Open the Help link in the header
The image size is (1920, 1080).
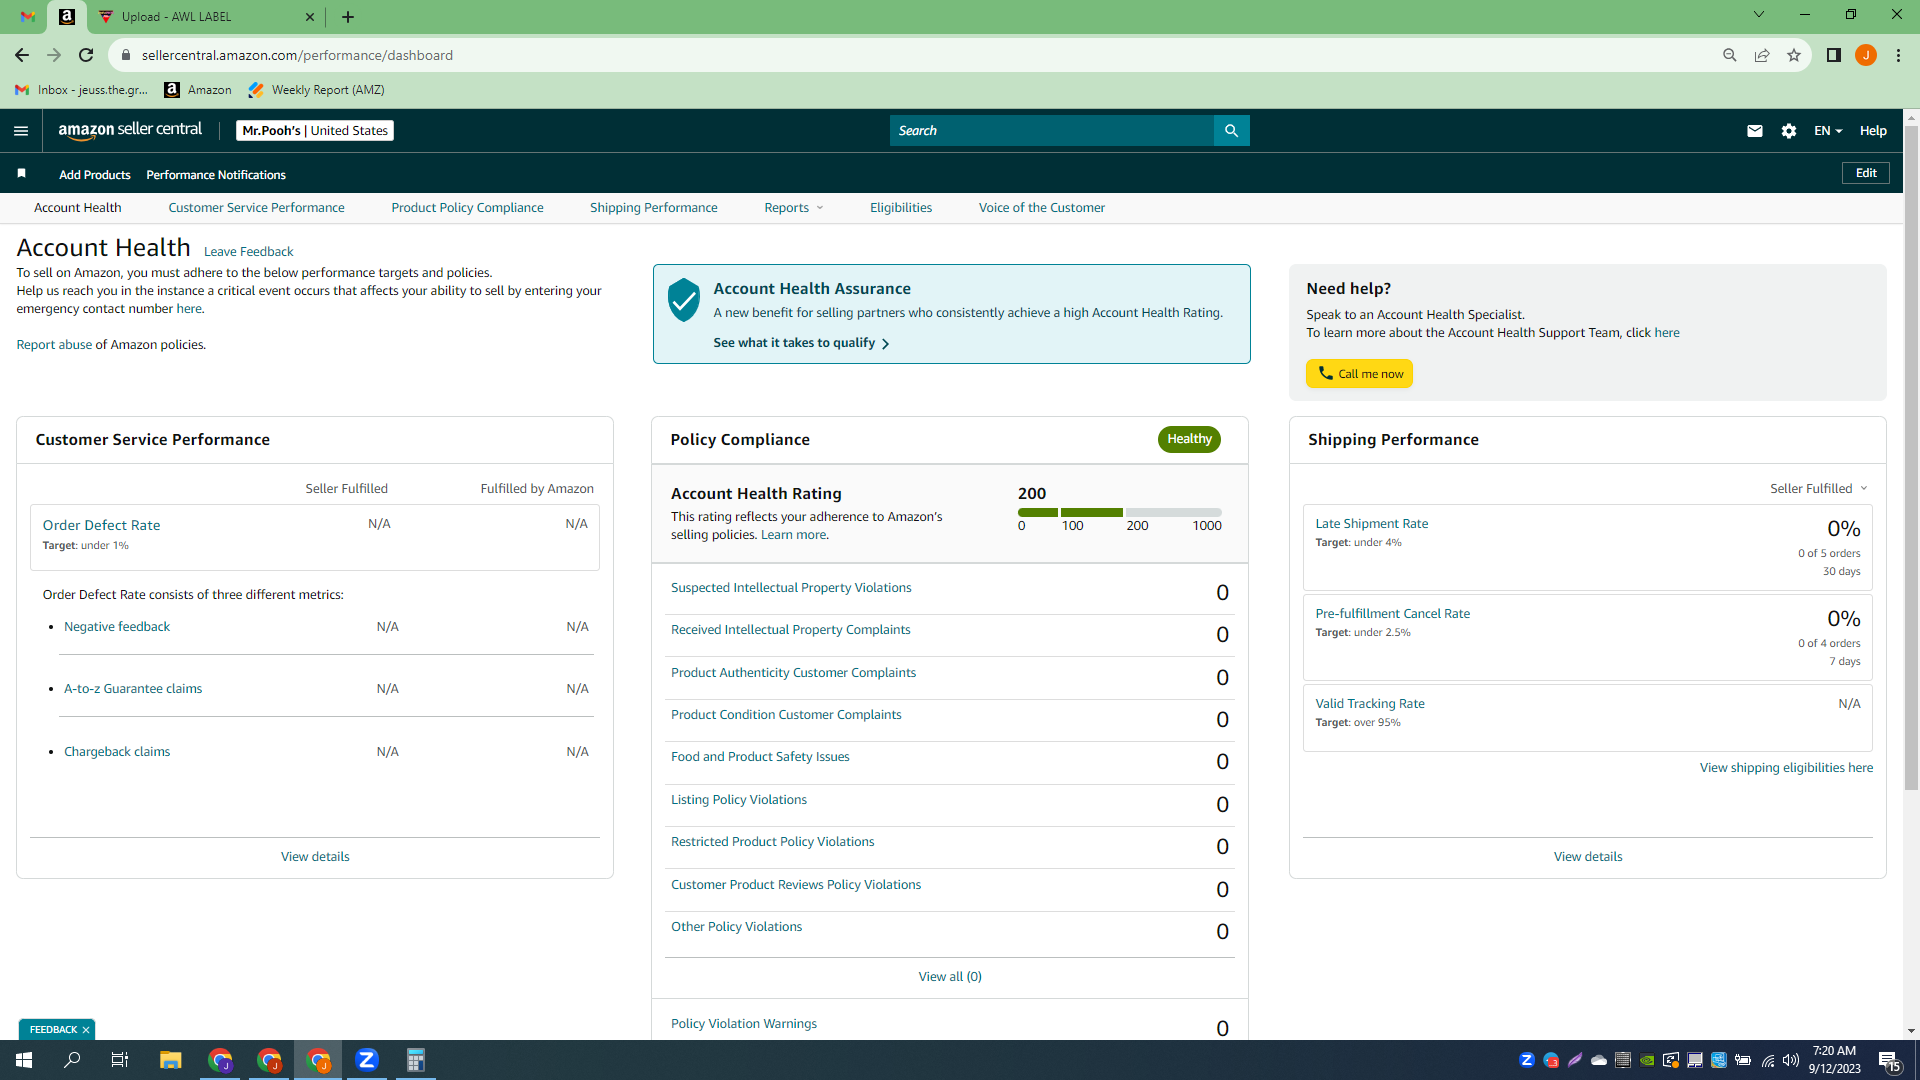tap(1873, 131)
